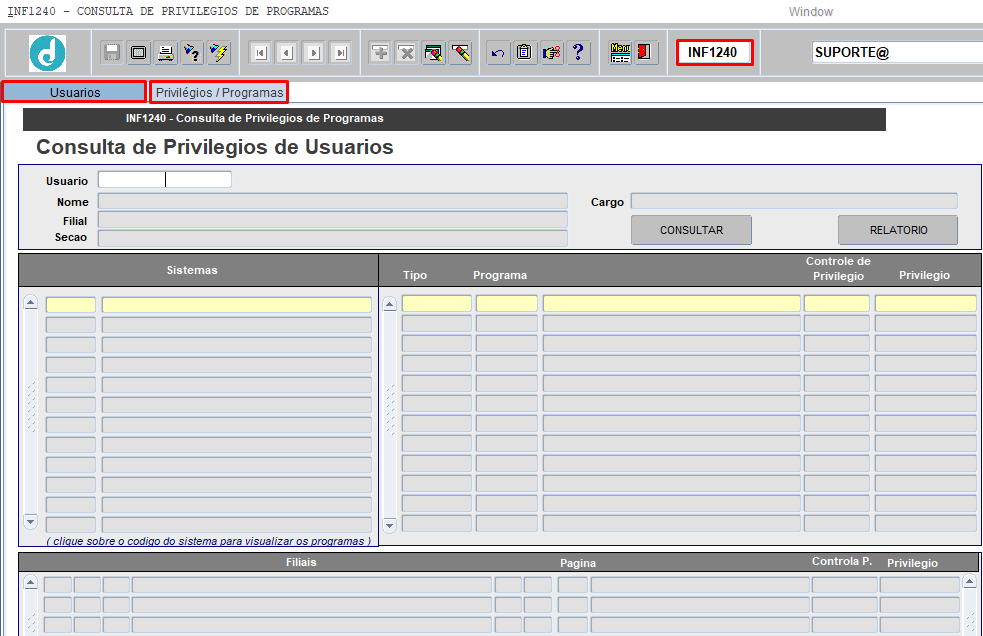The image size is (983, 636).
Task: Select the first yellow Tipo cell
Action: pos(436,304)
